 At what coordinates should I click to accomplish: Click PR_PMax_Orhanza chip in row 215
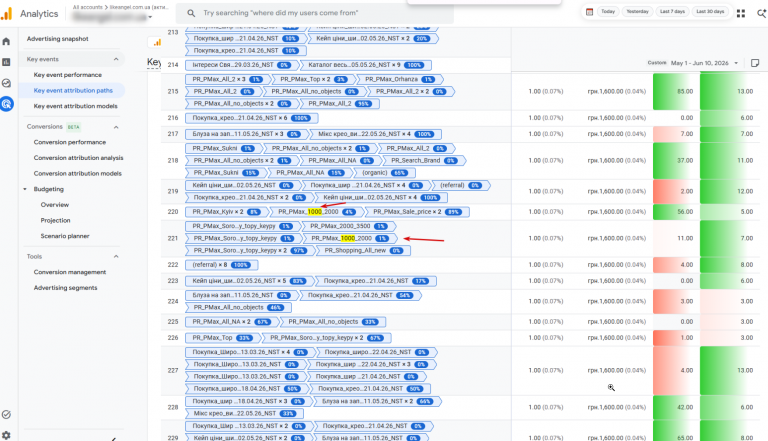pos(400,79)
